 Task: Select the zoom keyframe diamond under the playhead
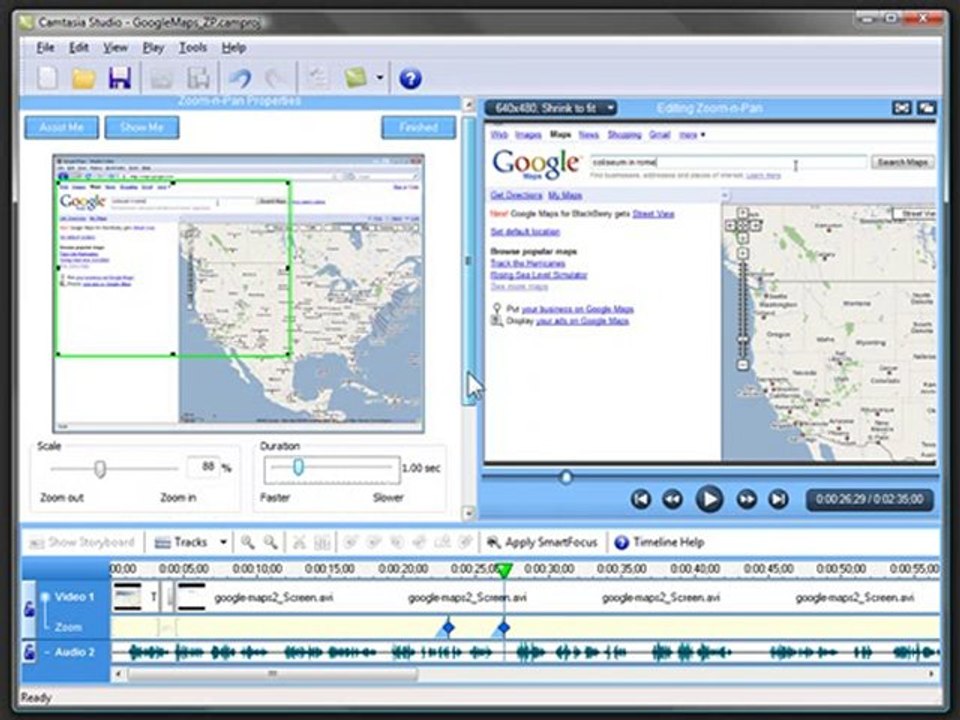tap(504, 628)
